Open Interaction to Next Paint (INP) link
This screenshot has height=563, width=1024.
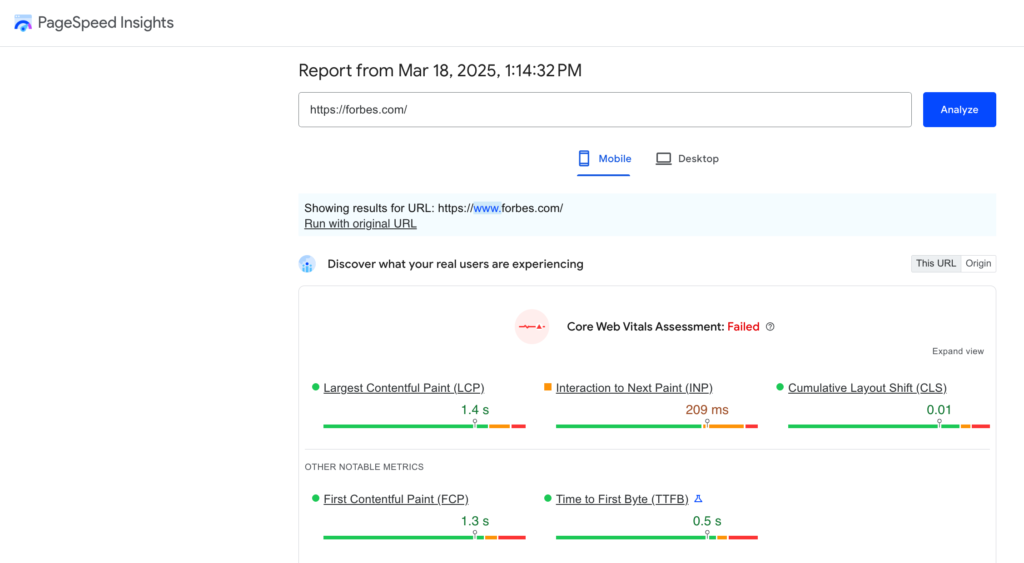(634, 388)
